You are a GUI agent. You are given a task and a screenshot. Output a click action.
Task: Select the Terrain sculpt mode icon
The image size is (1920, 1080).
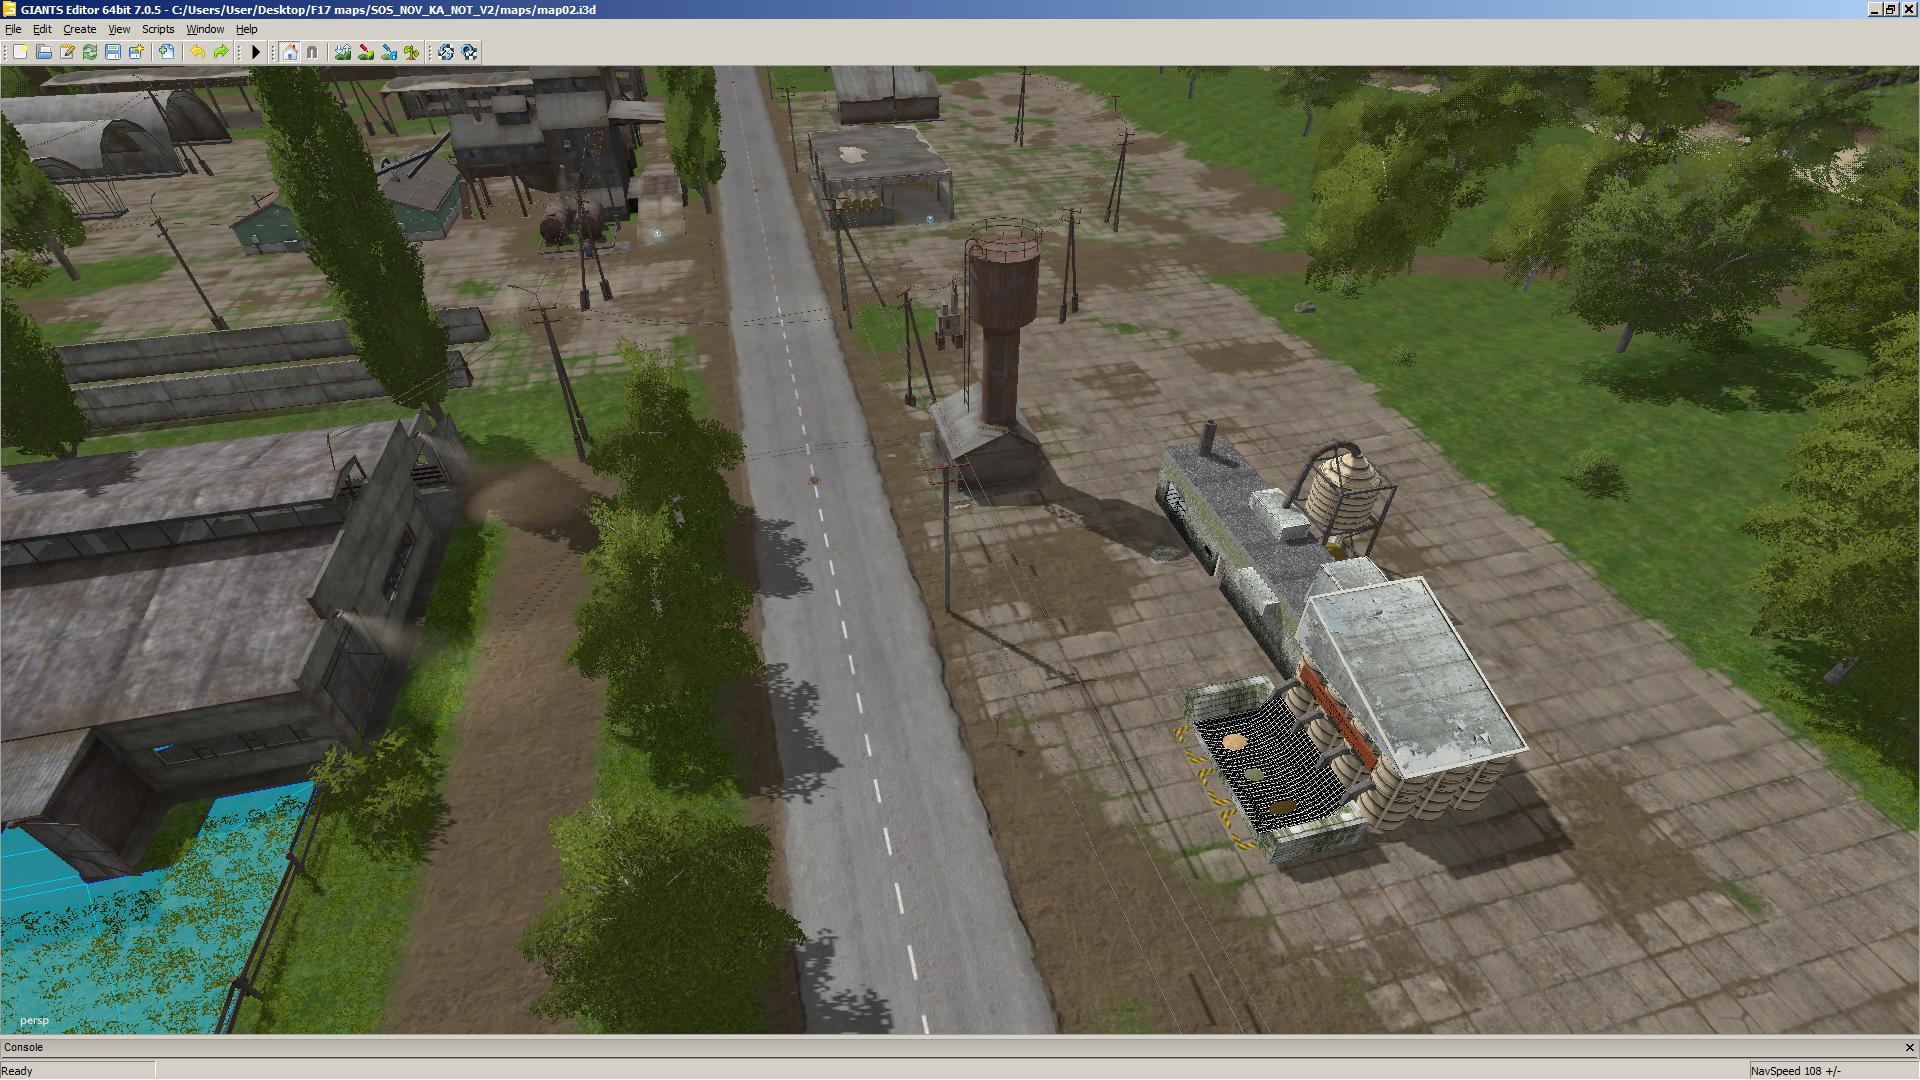click(343, 52)
